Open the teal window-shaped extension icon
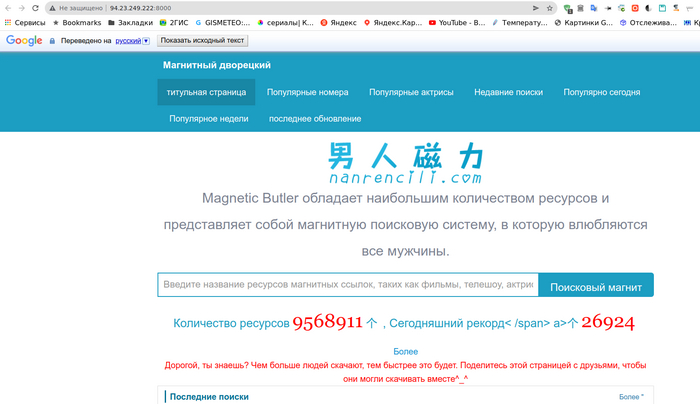The height and width of the screenshot is (404, 700). click(662, 8)
